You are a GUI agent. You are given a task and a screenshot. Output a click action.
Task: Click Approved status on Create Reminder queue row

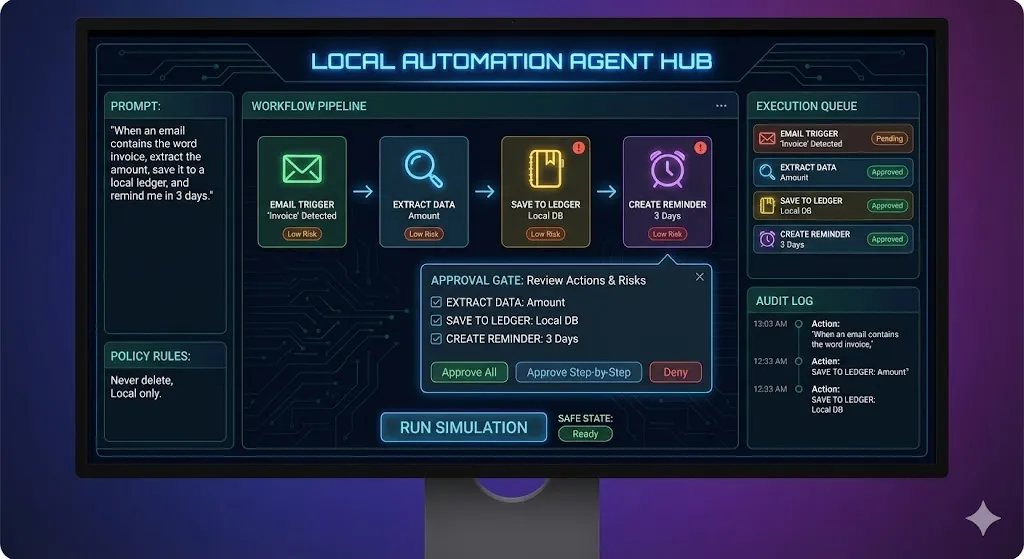tap(887, 239)
